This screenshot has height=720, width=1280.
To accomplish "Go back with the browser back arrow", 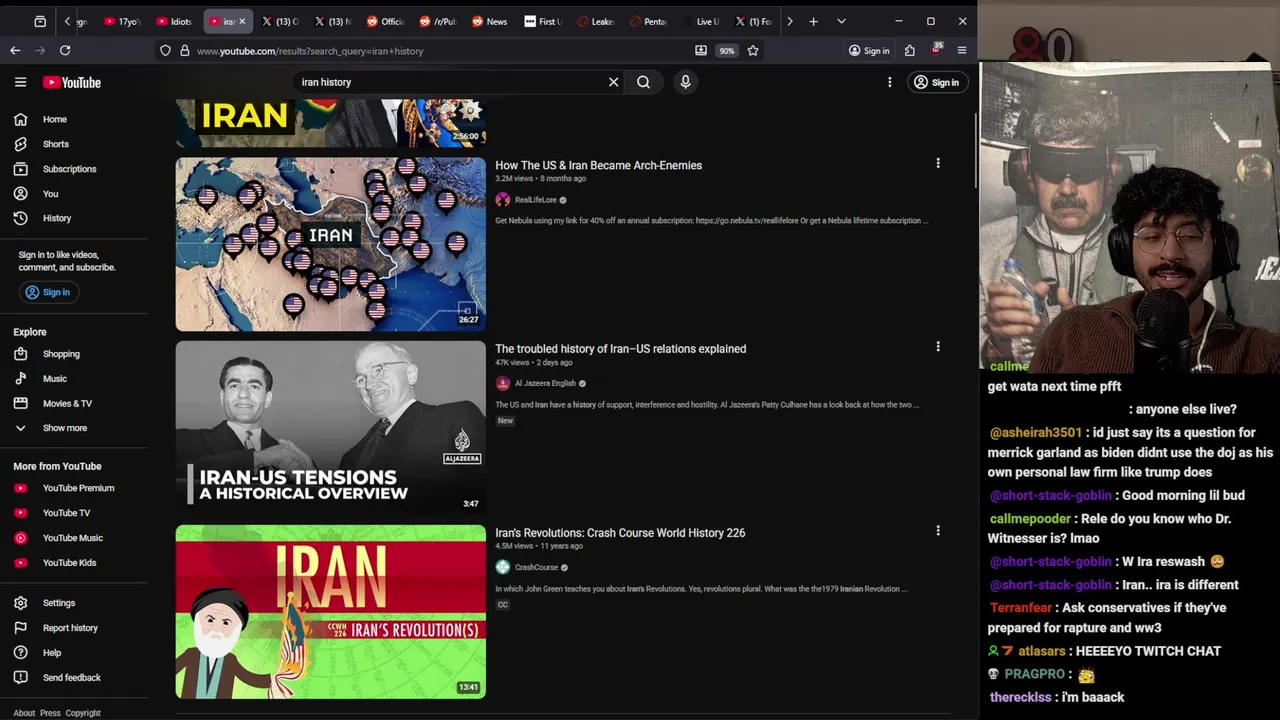I will click(15, 50).
